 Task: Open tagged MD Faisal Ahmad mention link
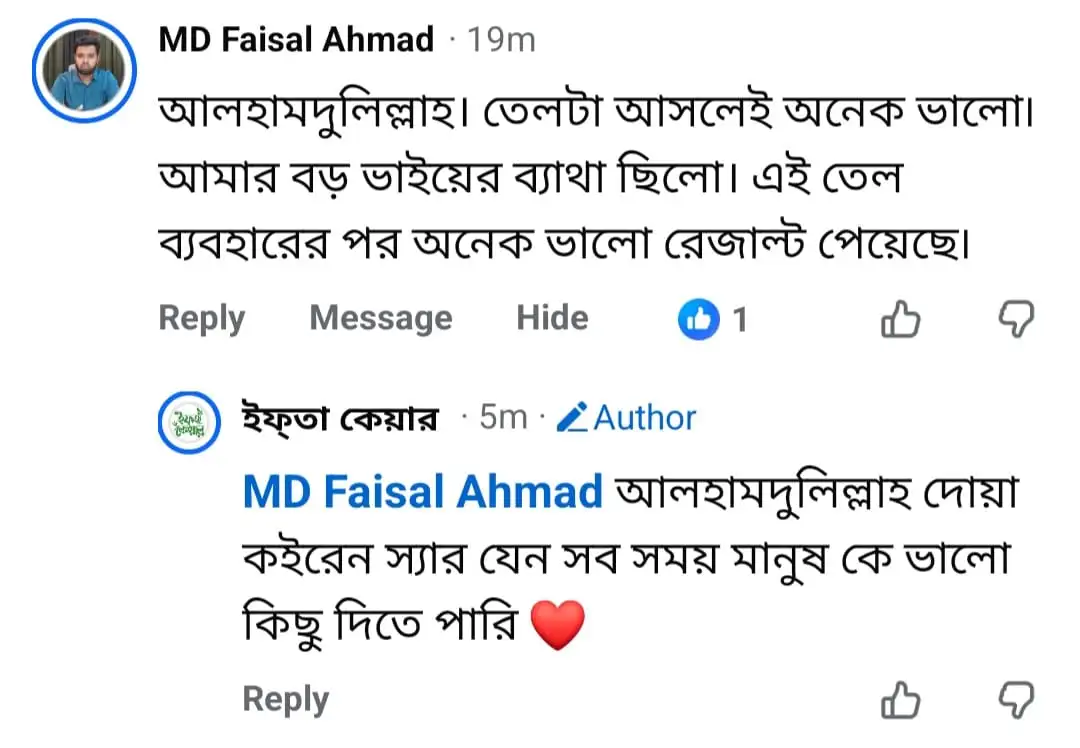click(423, 492)
